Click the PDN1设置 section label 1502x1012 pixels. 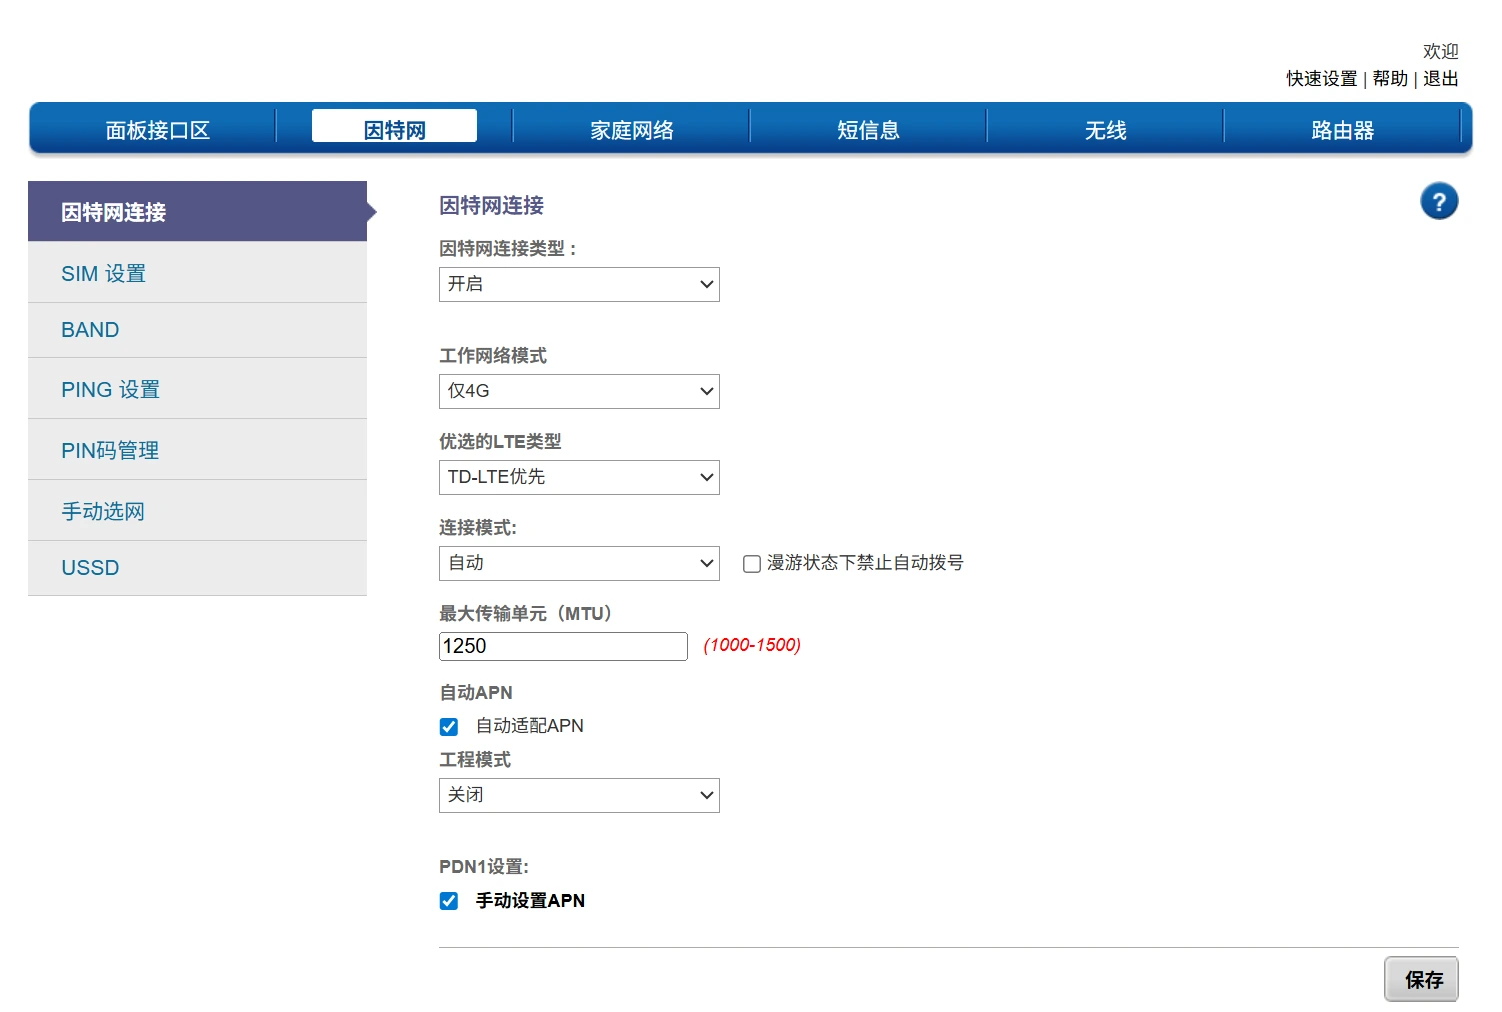coord(484,867)
